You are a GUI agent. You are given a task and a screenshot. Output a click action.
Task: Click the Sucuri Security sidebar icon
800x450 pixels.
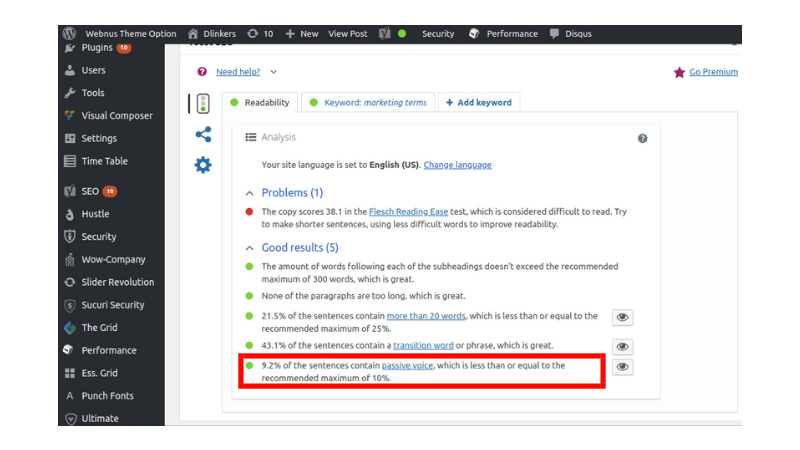pos(70,305)
